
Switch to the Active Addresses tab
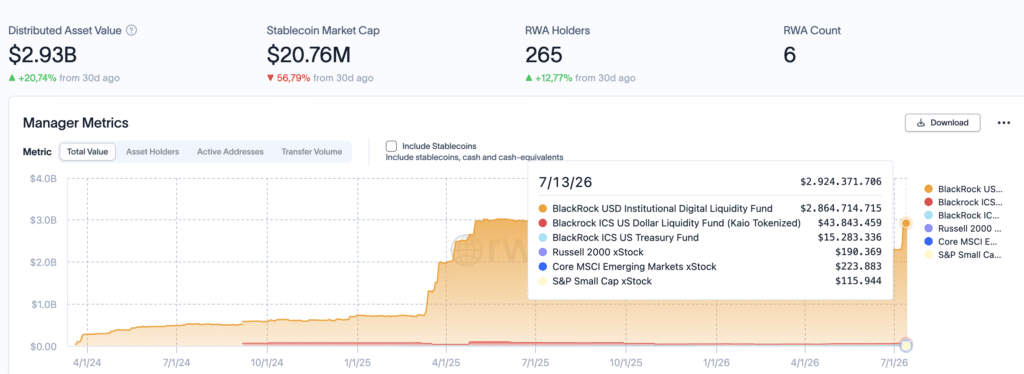(x=230, y=151)
